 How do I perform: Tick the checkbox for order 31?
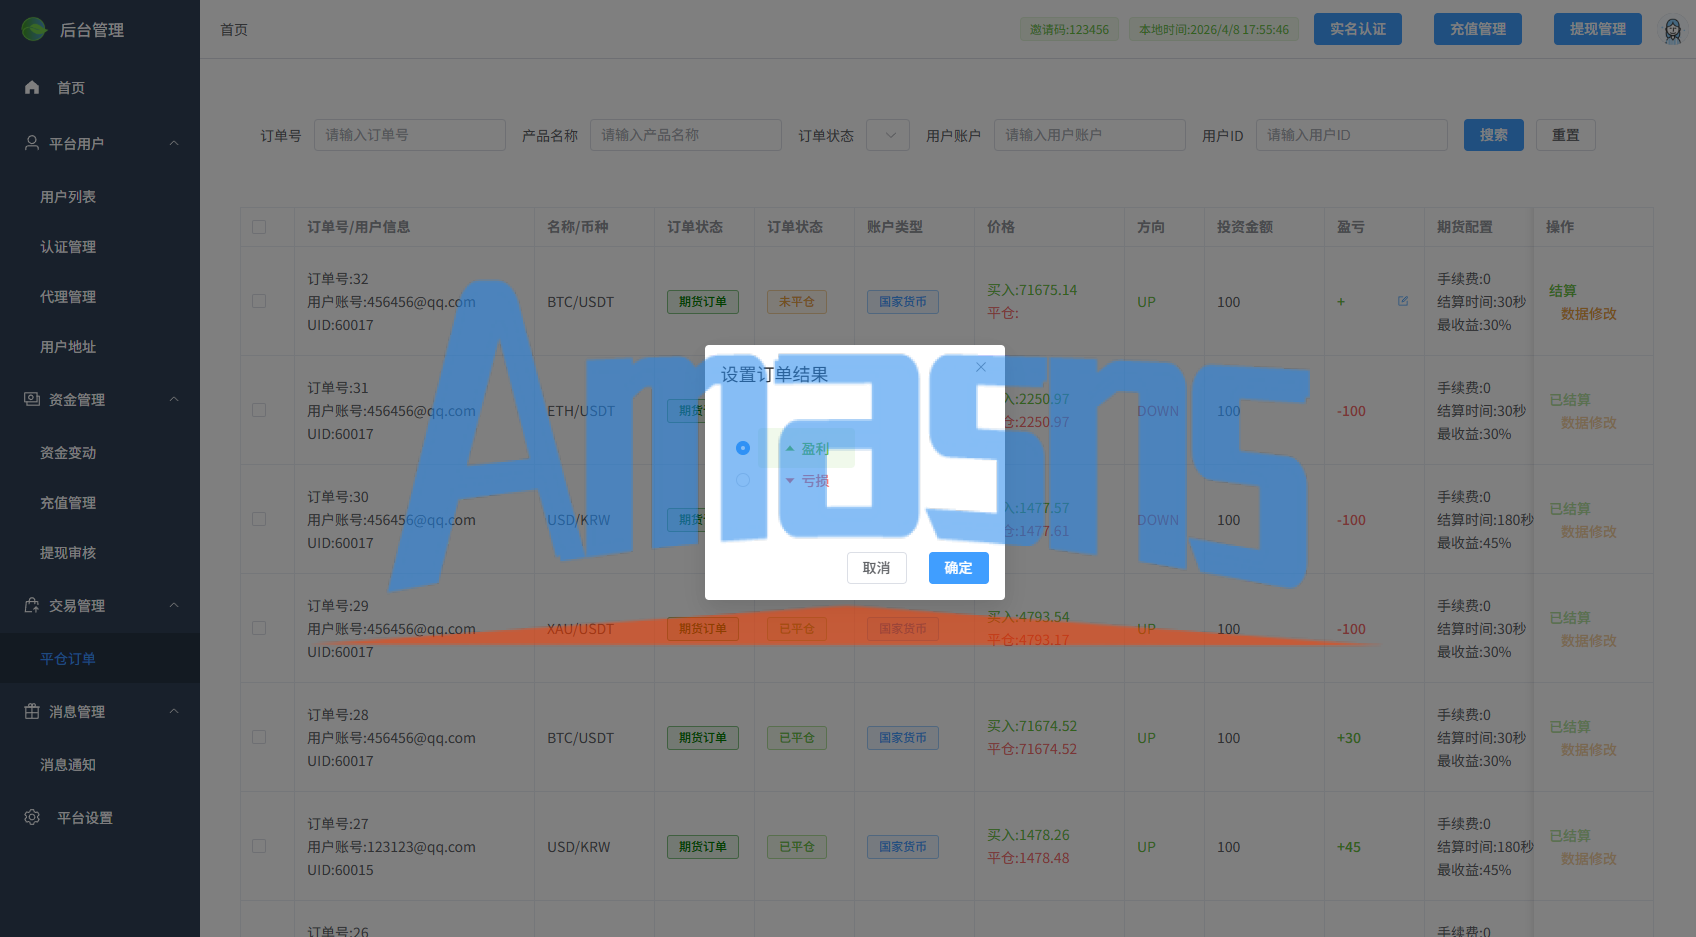[x=259, y=410]
